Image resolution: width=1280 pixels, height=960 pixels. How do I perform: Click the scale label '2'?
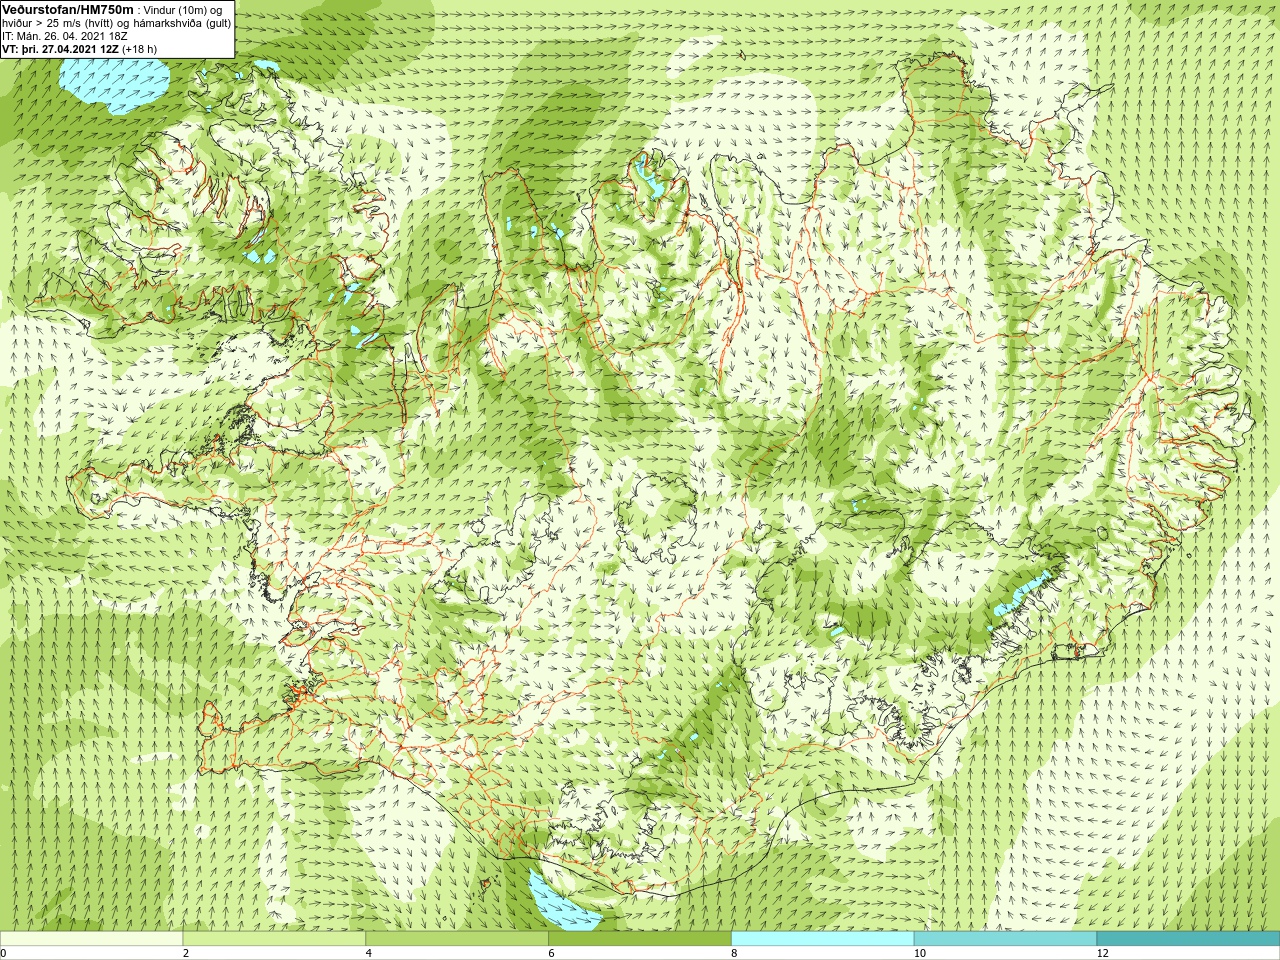point(186,953)
